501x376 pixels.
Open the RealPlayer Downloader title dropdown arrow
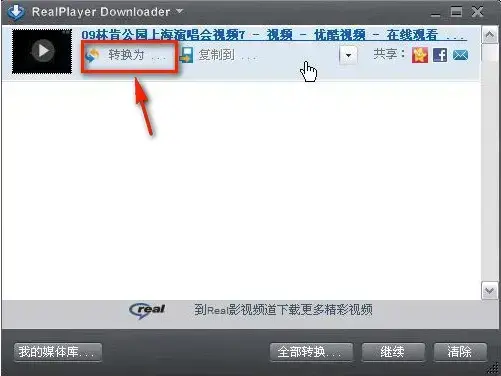coord(179,11)
